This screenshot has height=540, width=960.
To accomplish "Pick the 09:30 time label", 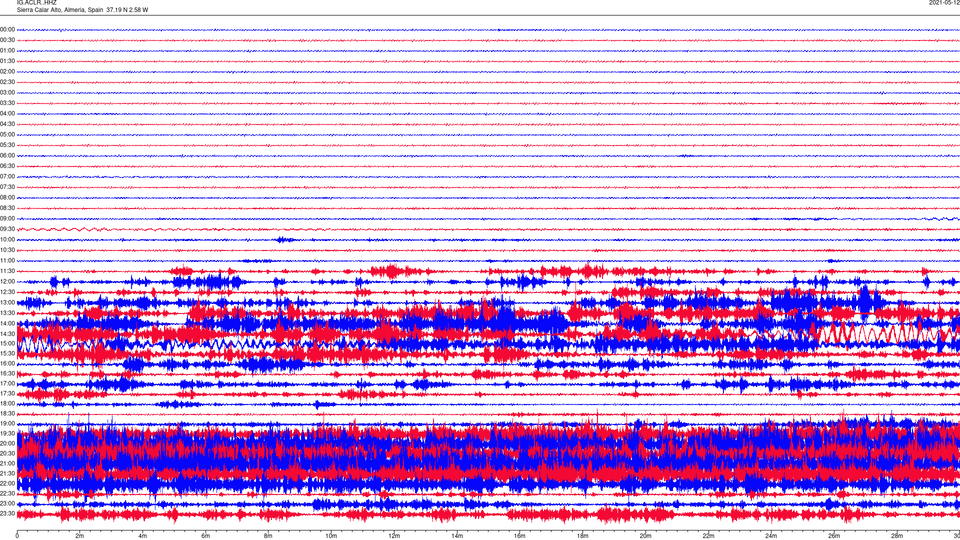I will [7, 230].
